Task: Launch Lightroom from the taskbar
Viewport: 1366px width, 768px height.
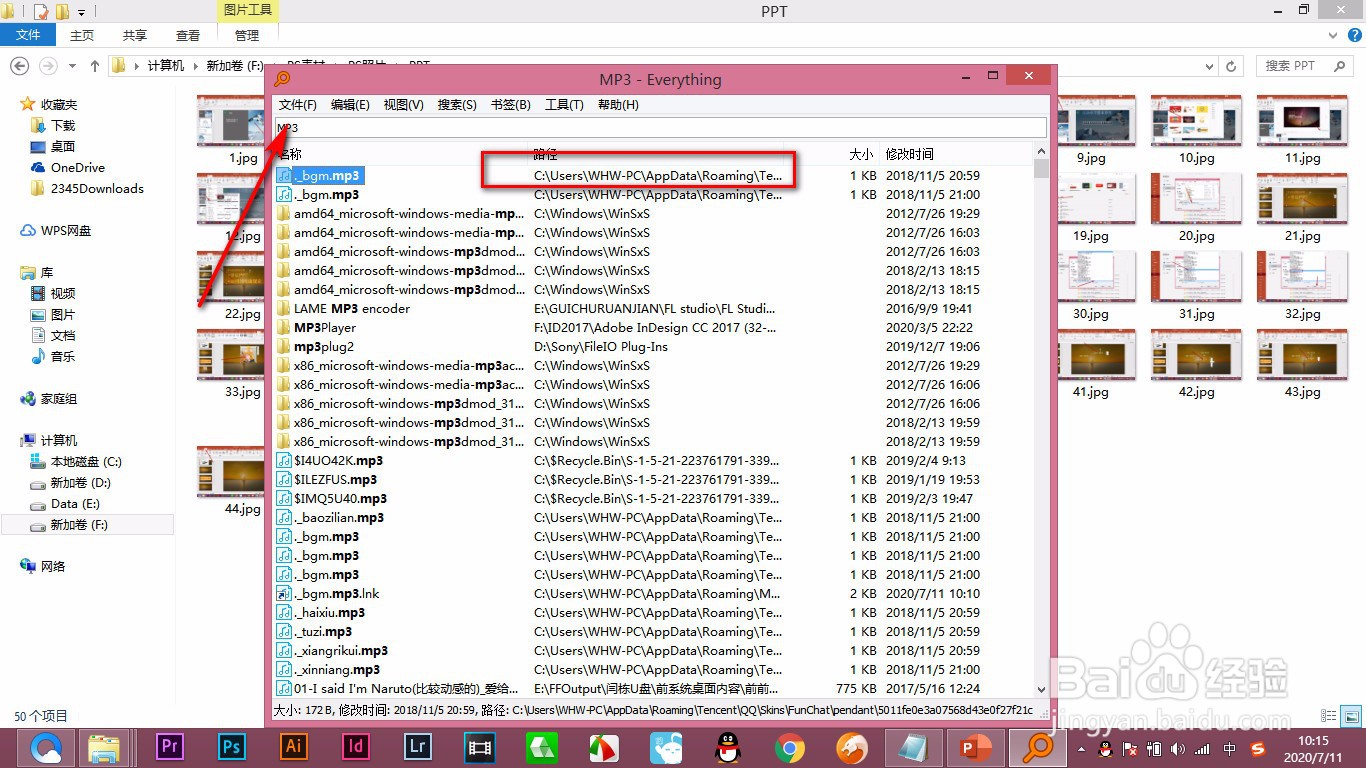Action: coord(418,747)
